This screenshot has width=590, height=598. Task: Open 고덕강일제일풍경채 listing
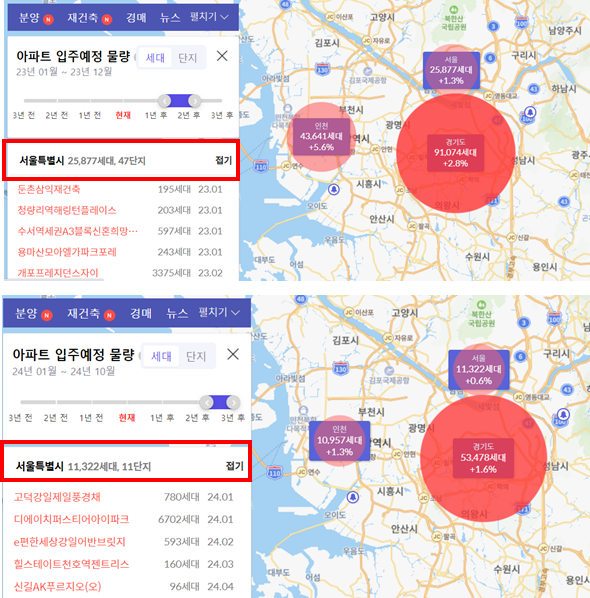pos(57,497)
